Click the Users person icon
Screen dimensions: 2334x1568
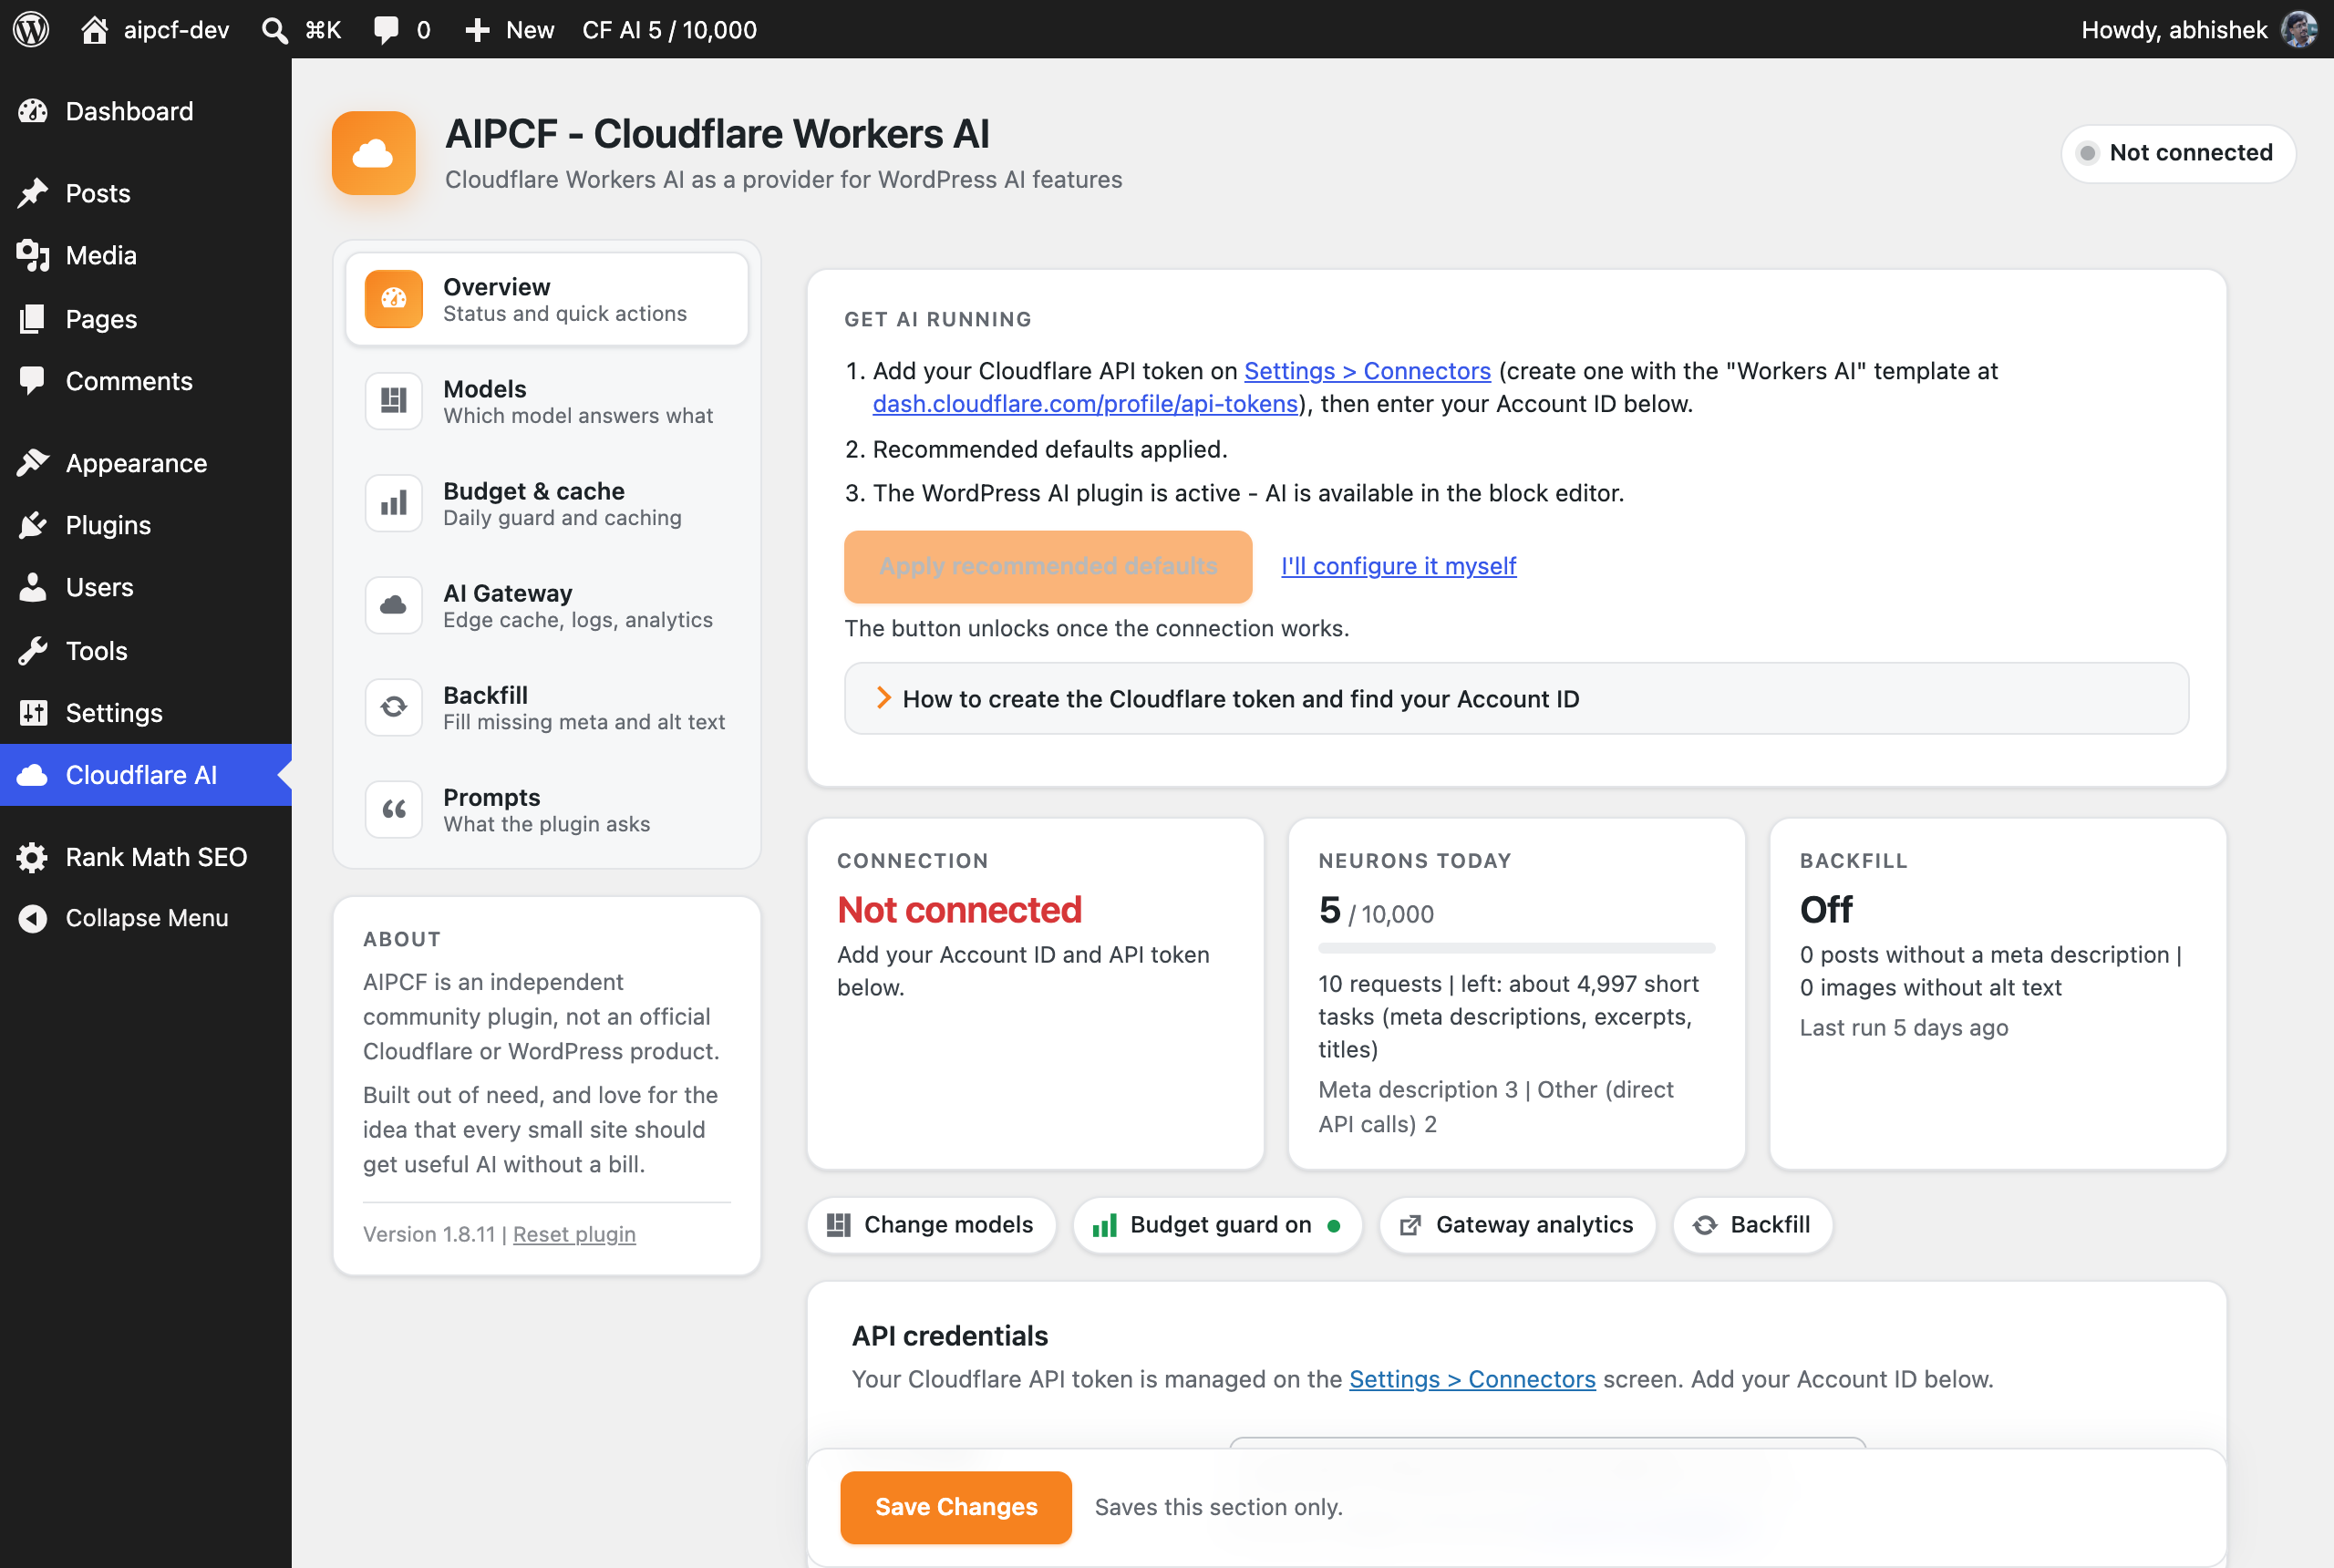(x=33, y=587)
